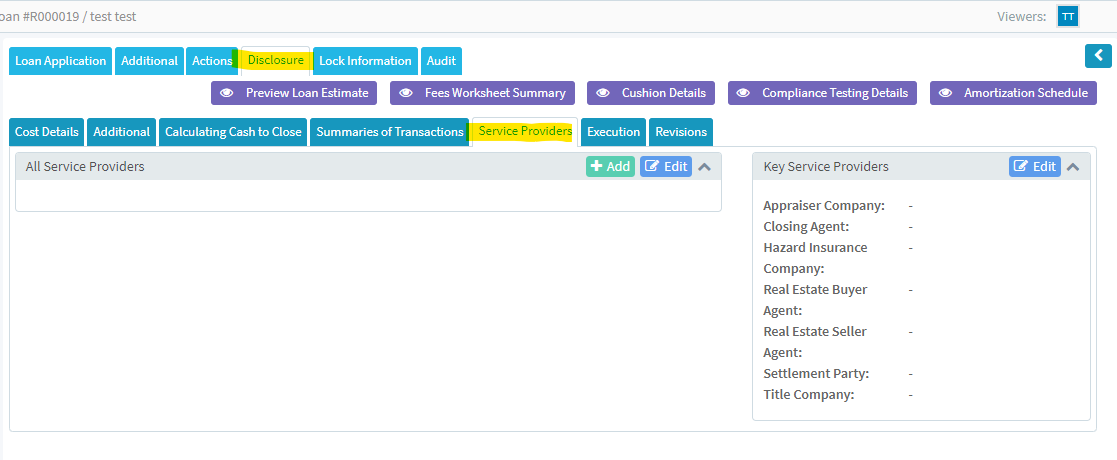
Task: Collapse the All Service Providers panel
Action: point(704,166)
